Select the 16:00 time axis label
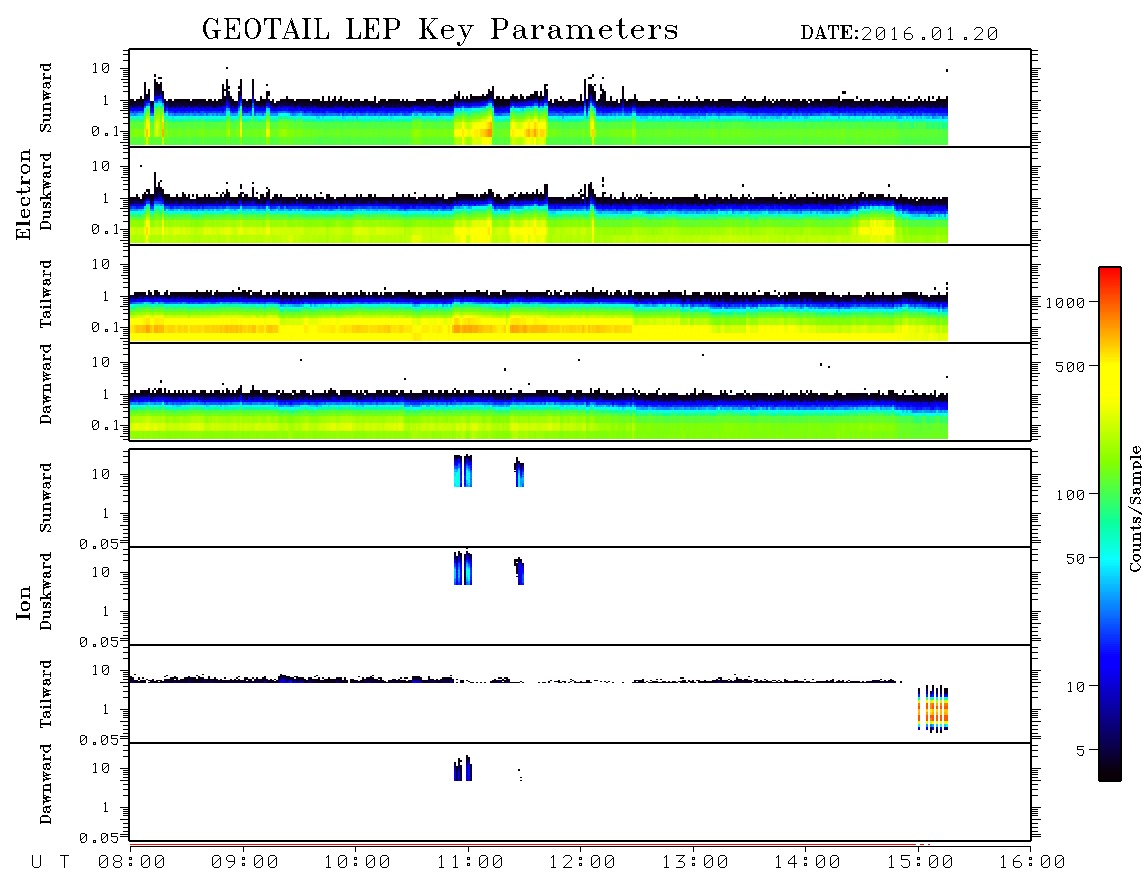The width and height of the screenshot is (1142, 880). click(x=1032, y=862)
